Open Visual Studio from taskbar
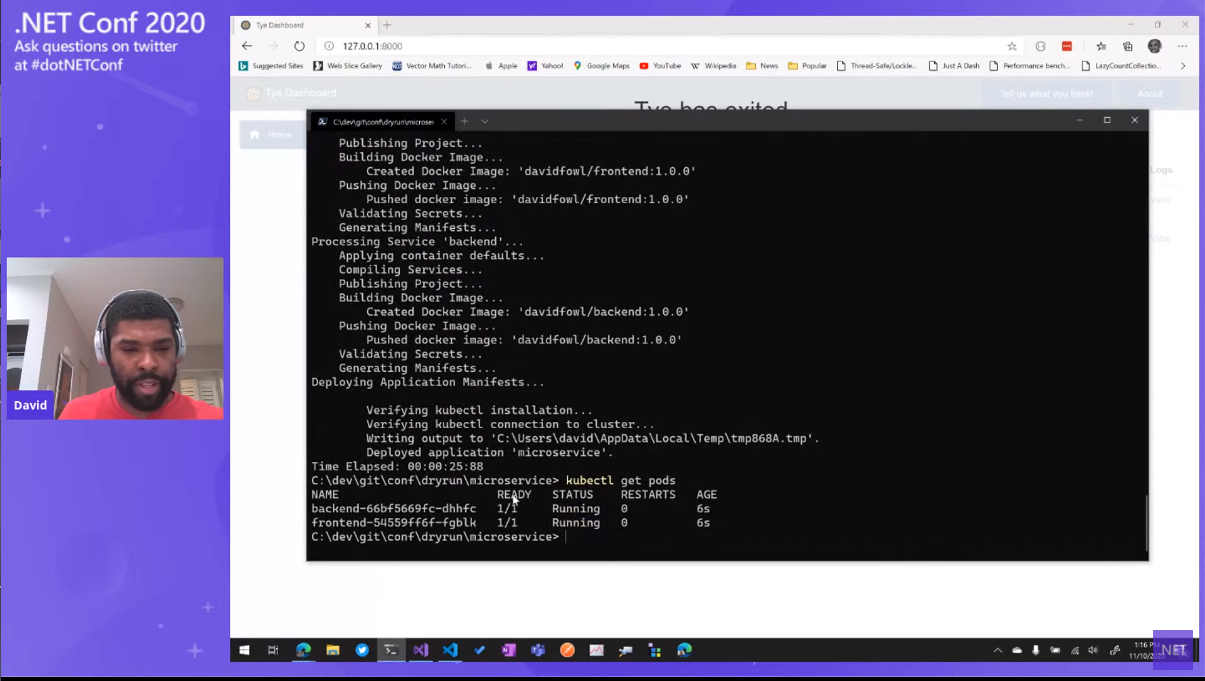The width and height of the screenshot is (1205, 681). point(421,650)
